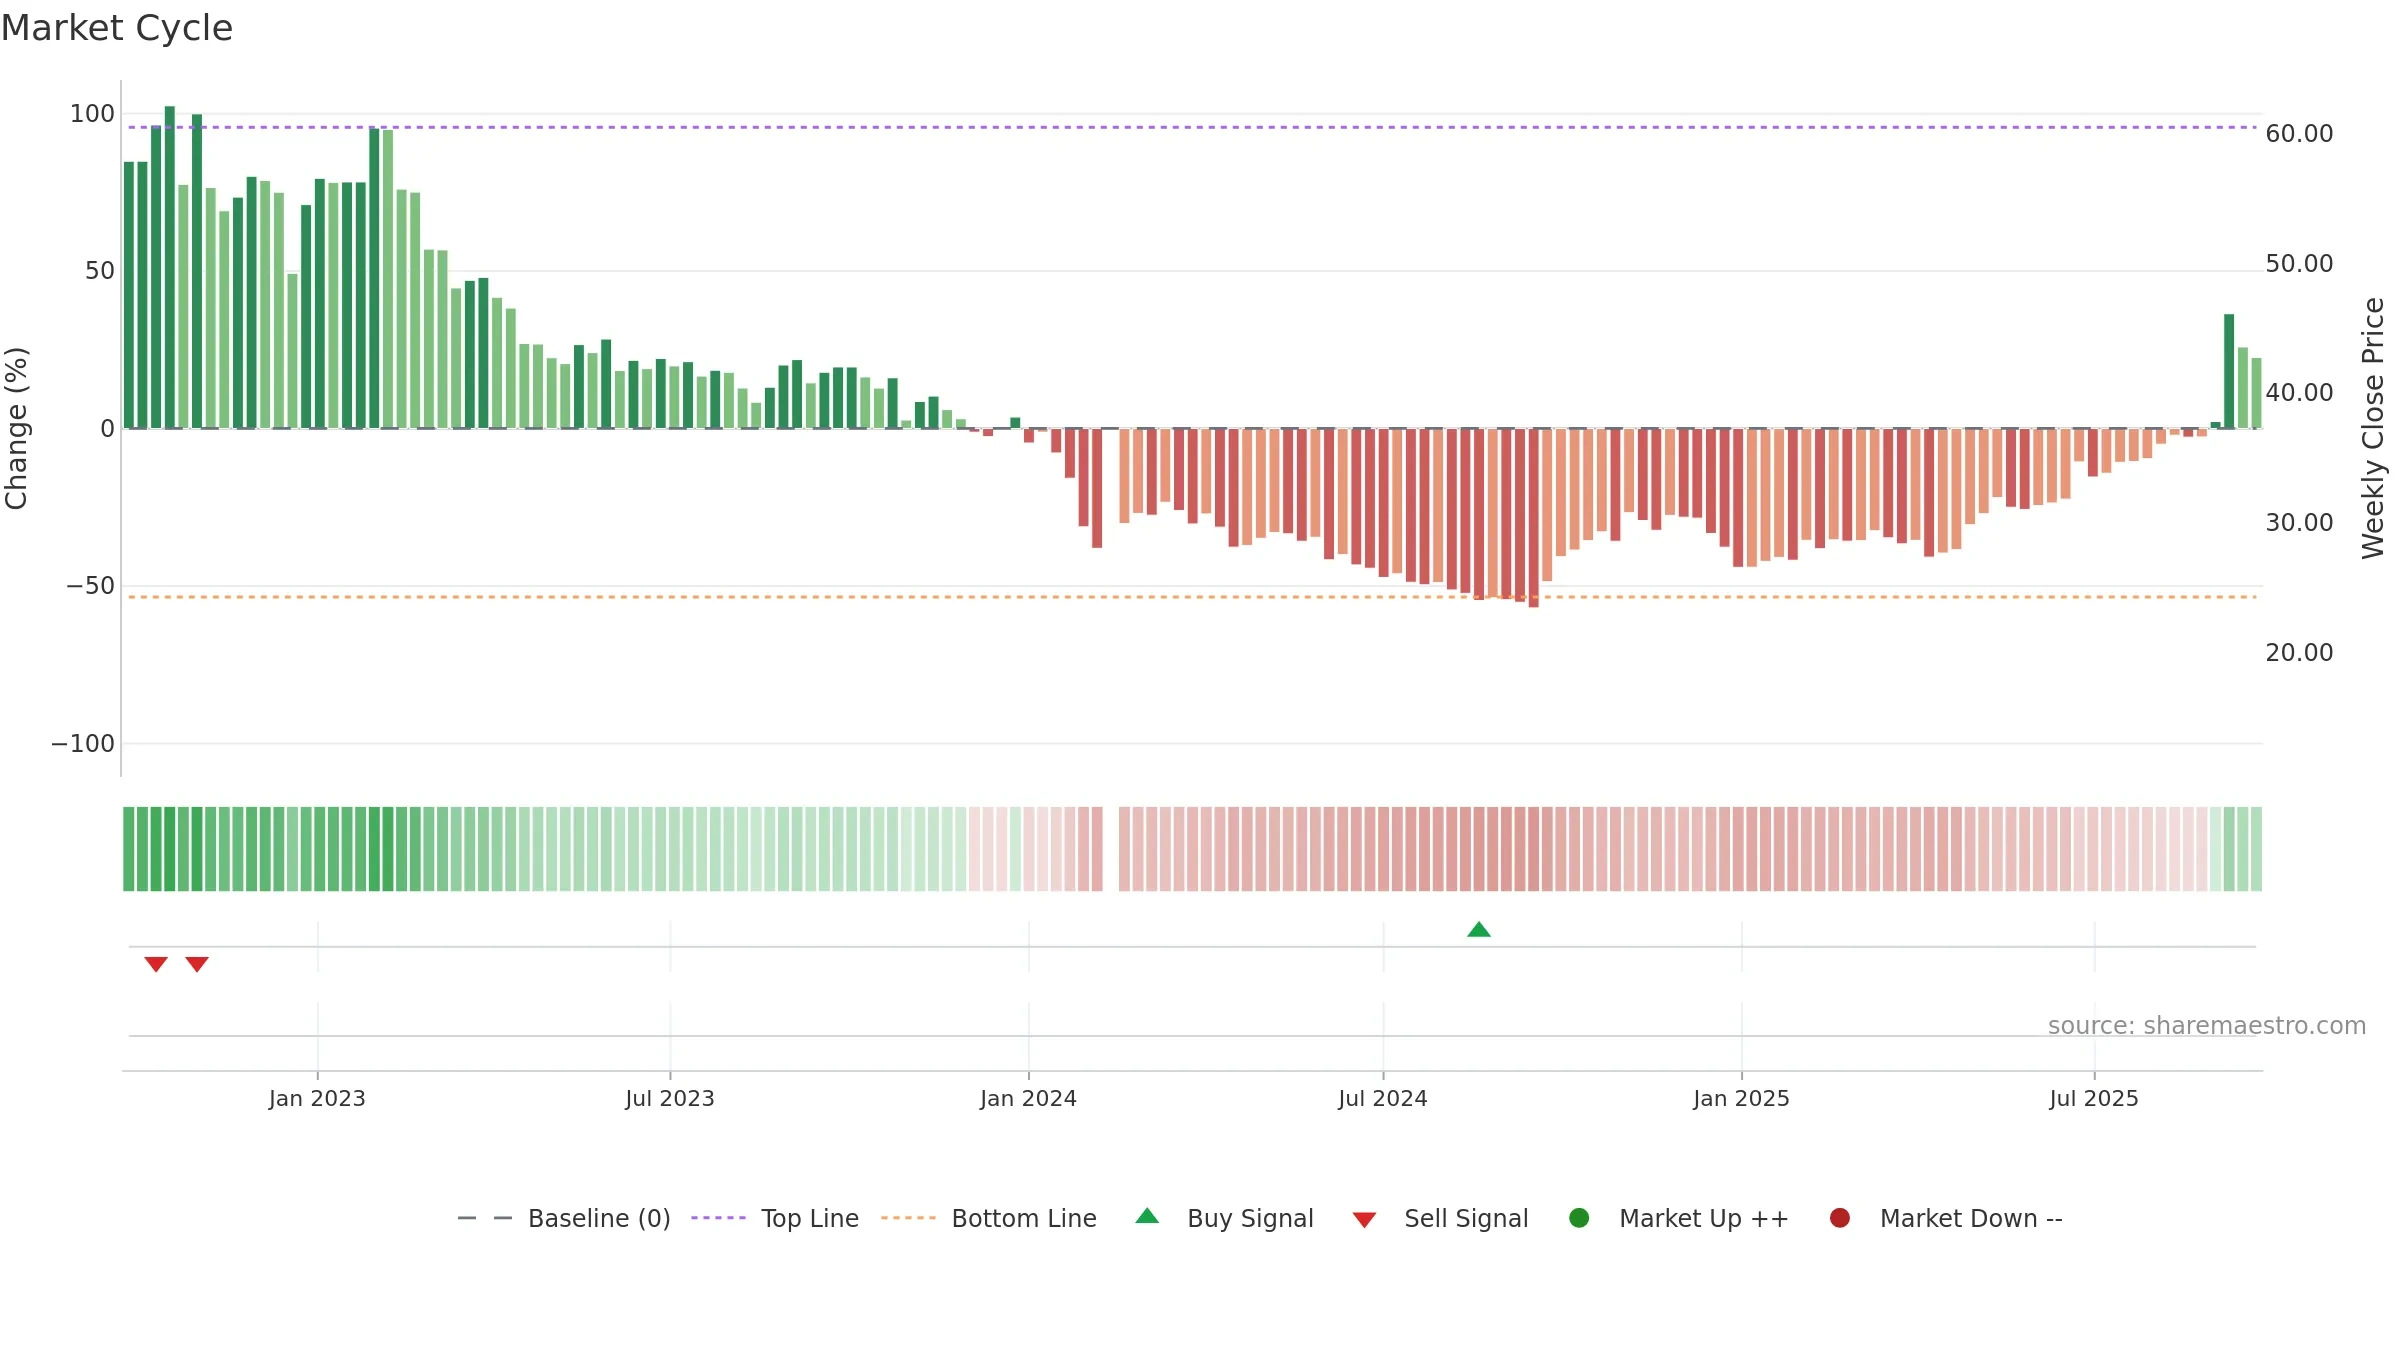The height and width of the screenshot is (1350, 2400).
Task: Click the 60.00 weekly close price tick
Action: point(2299,134)
